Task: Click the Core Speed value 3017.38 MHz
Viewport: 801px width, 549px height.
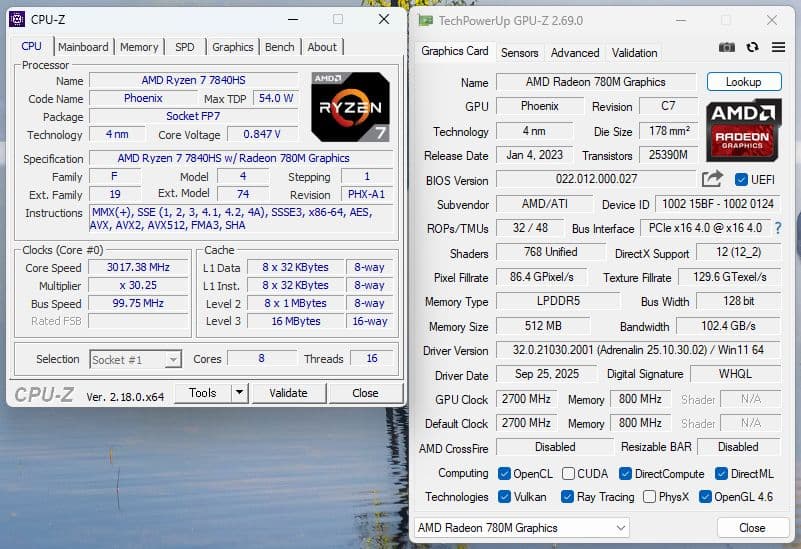Action: (x=138, y=267)
